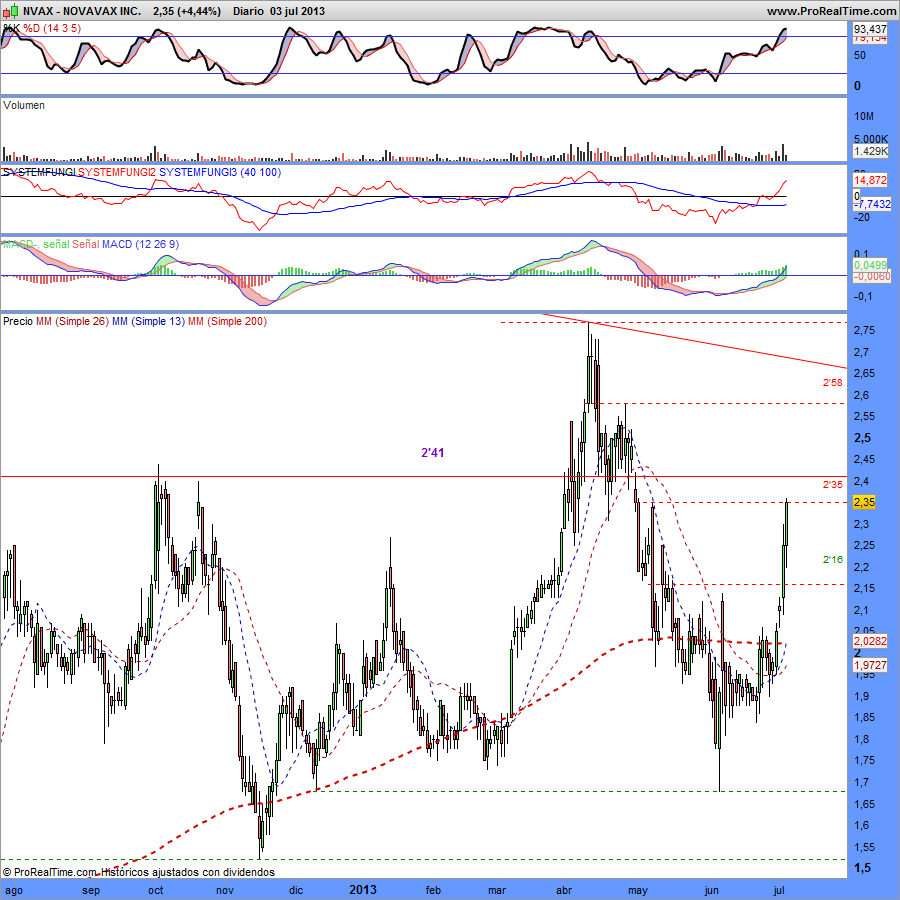Click the 1,5 price axis label
The height and width of the screenshot is (900, 900).
click(x=862, y=868)
